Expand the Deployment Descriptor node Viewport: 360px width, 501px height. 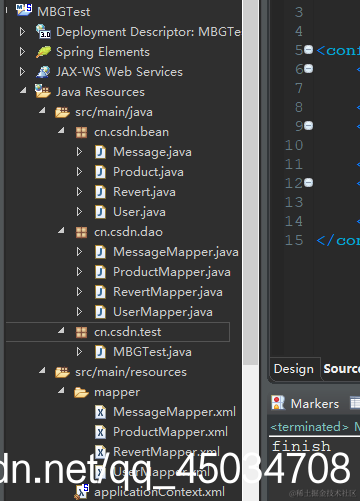[x=22, y=32]
